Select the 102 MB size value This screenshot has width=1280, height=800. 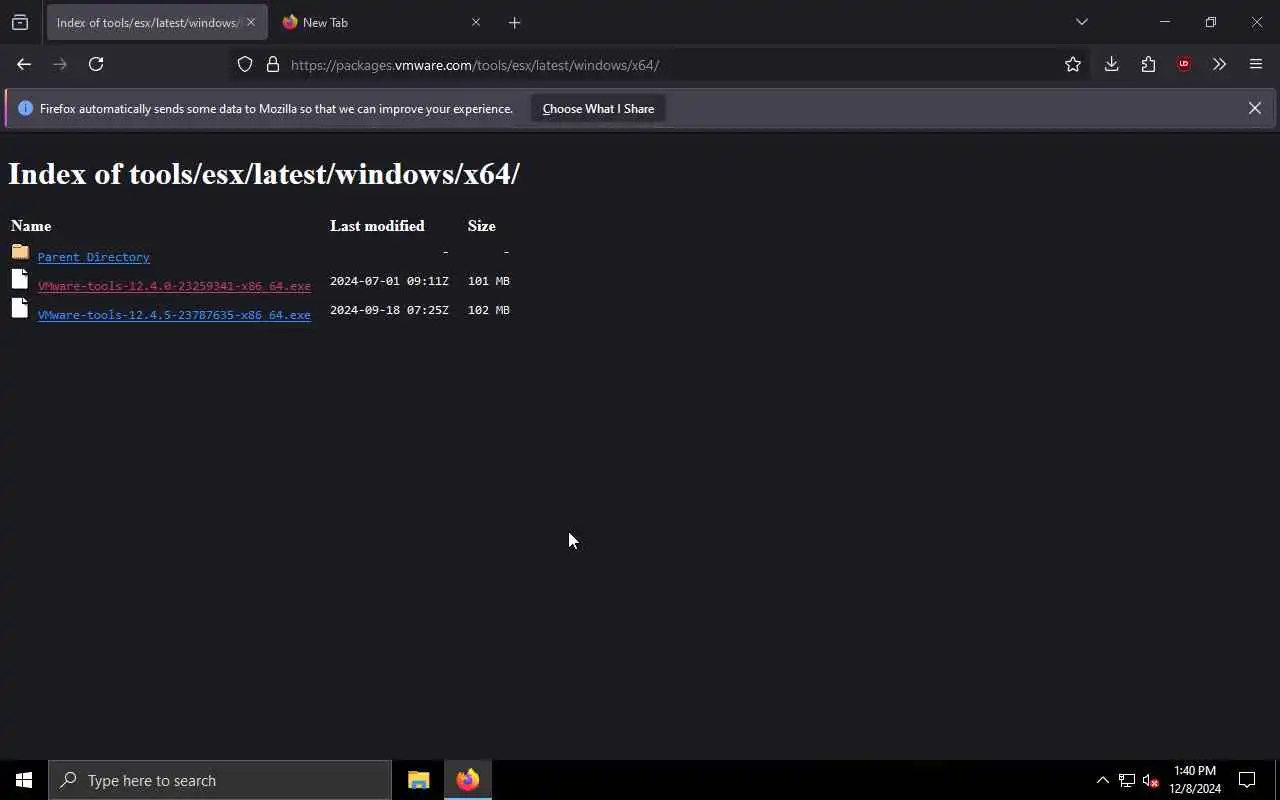(489, 310)
